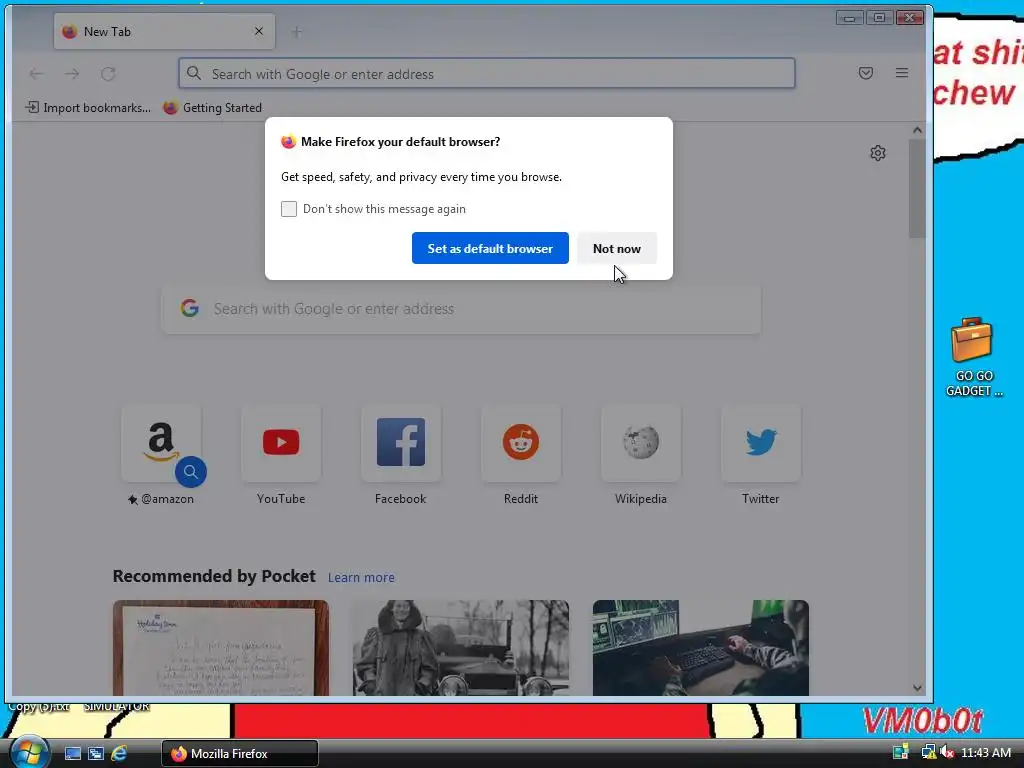The image size is (1024, 768).
Task: Open the gamer keyboard Pocket story
Action: [x=701, y=648]
